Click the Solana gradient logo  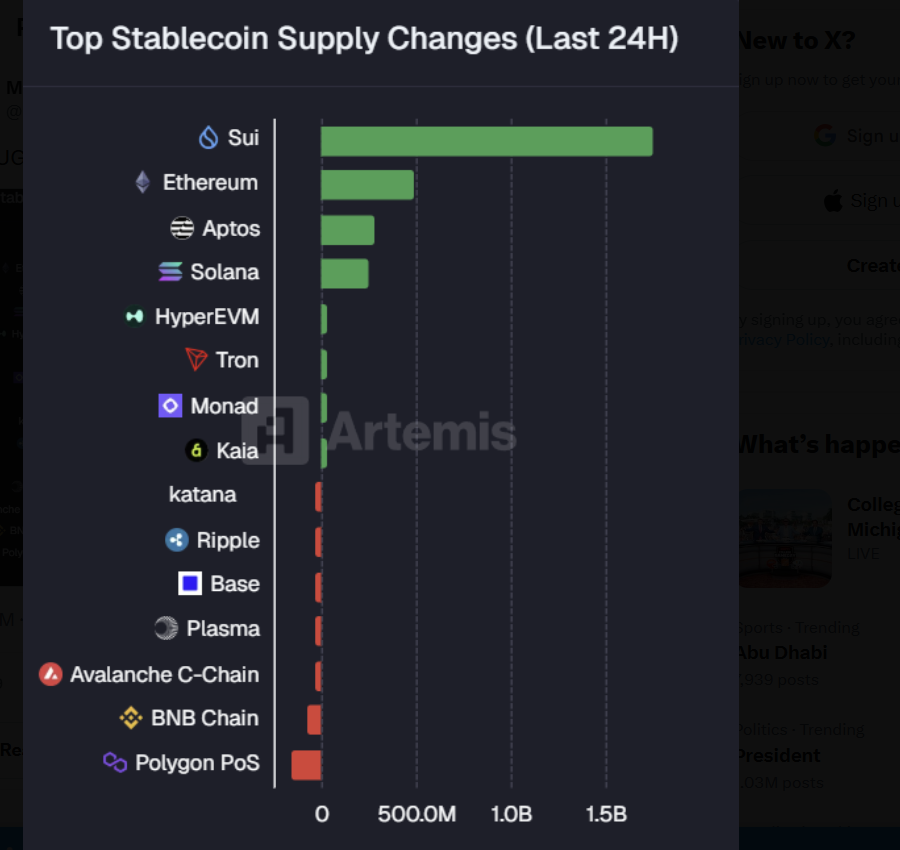(x=170, y=271)
